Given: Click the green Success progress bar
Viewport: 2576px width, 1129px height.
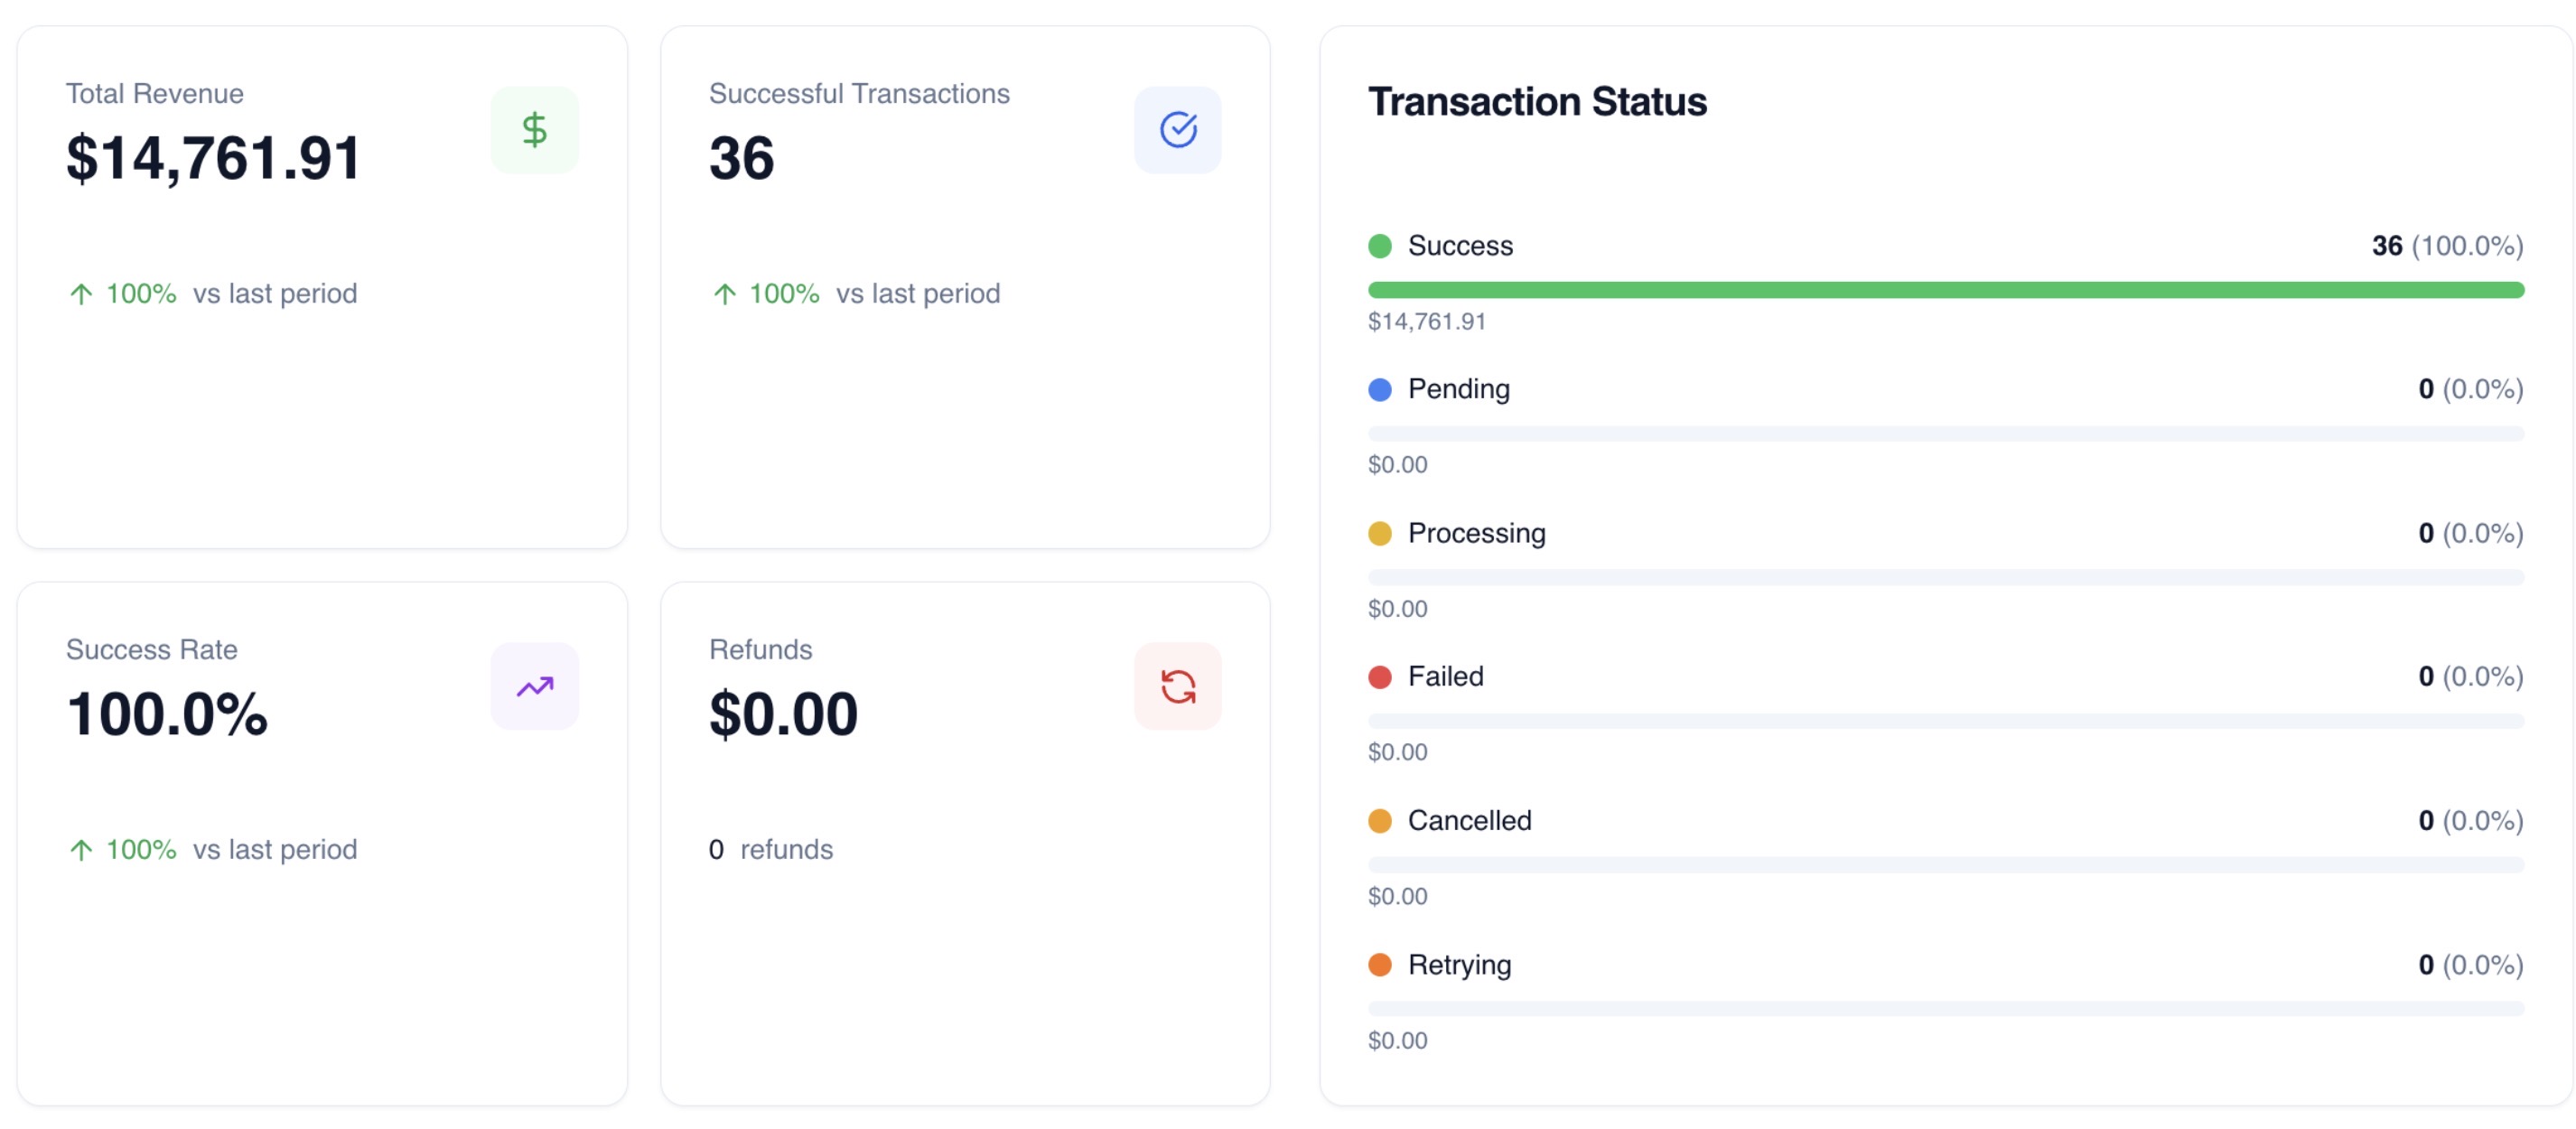Looking at the screenshot, I should pos(1945,290).
